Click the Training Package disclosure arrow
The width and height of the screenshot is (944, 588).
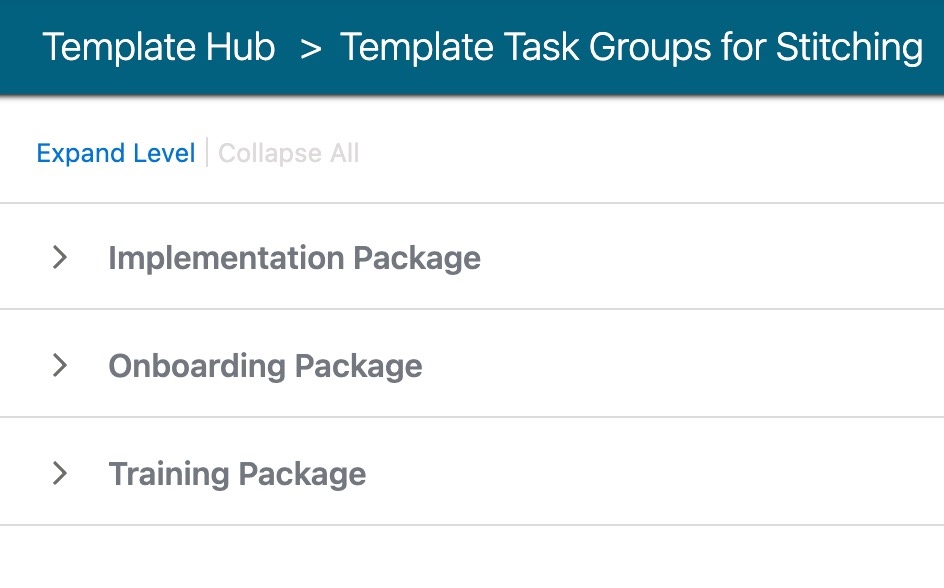59,472
